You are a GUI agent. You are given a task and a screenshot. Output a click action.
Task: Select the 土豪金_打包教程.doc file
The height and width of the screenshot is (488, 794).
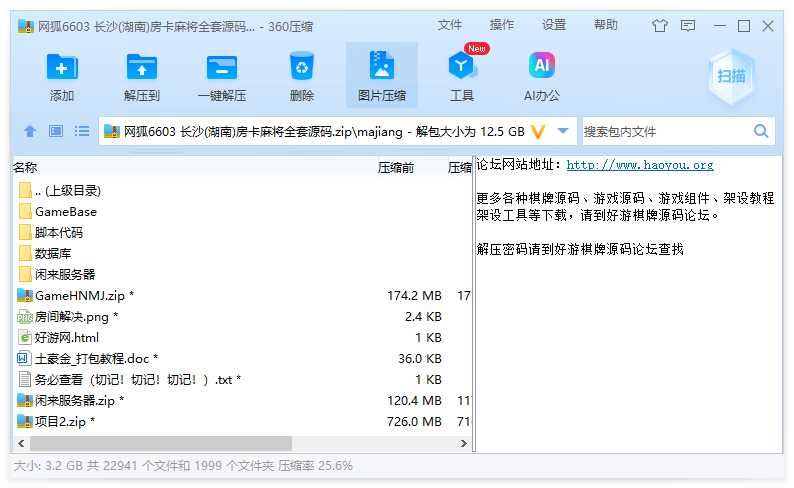pyautogui.click(x=242, y=358)
